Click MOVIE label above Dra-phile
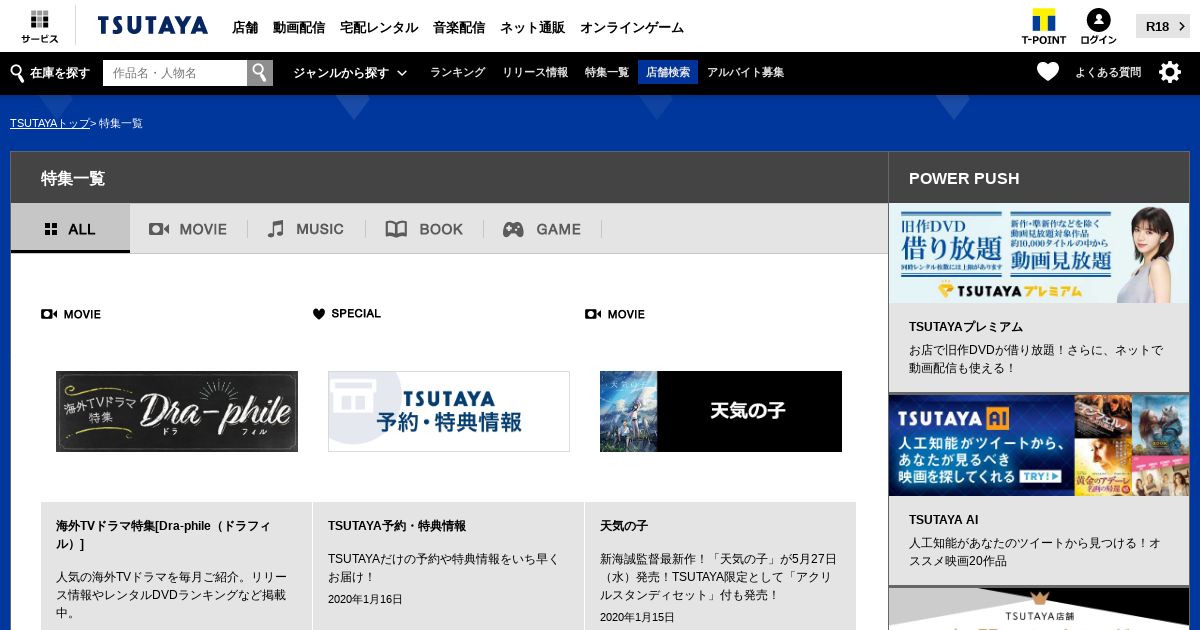 pos(71,314)
